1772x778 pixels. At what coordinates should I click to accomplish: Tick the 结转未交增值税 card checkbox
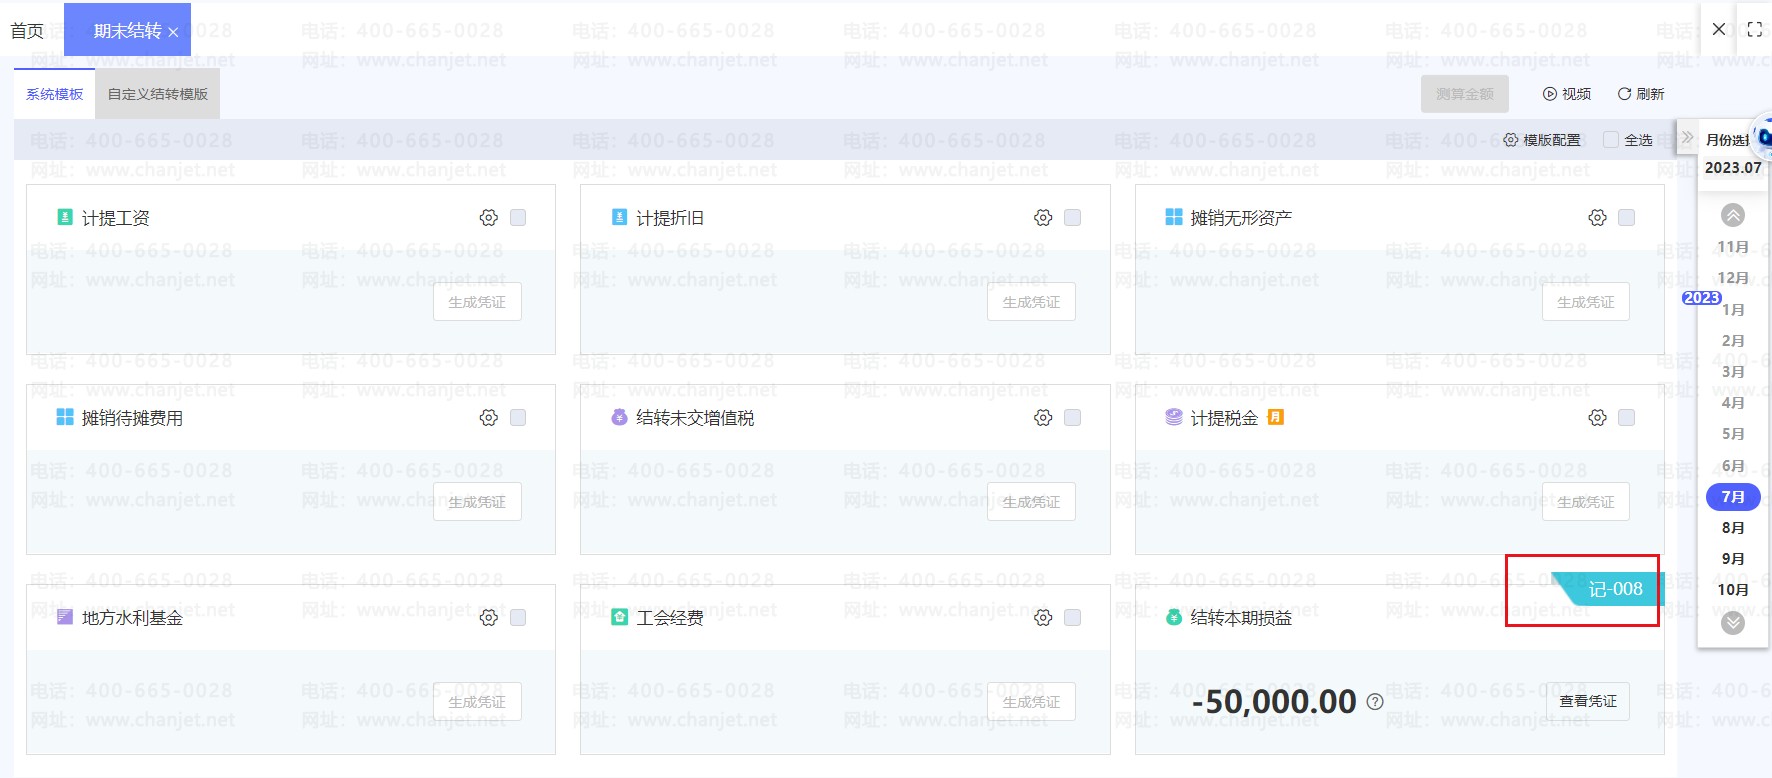click(x=1072, y=417)
